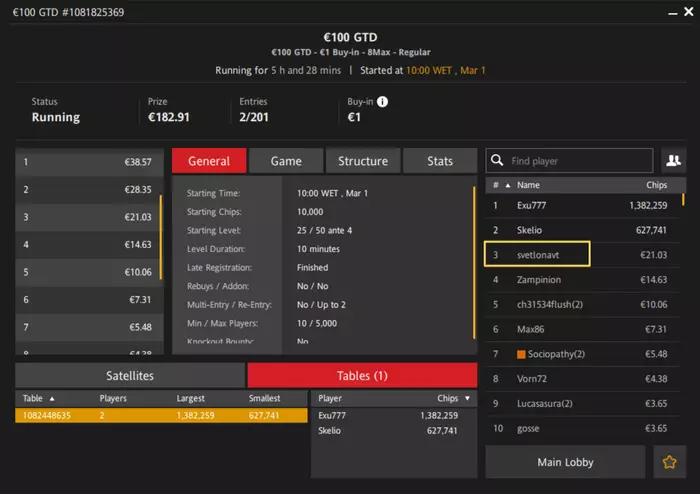Select player Lucasasura(2) row
The image size is (700, 494).
pyautogui.click(x=582, y=403)
